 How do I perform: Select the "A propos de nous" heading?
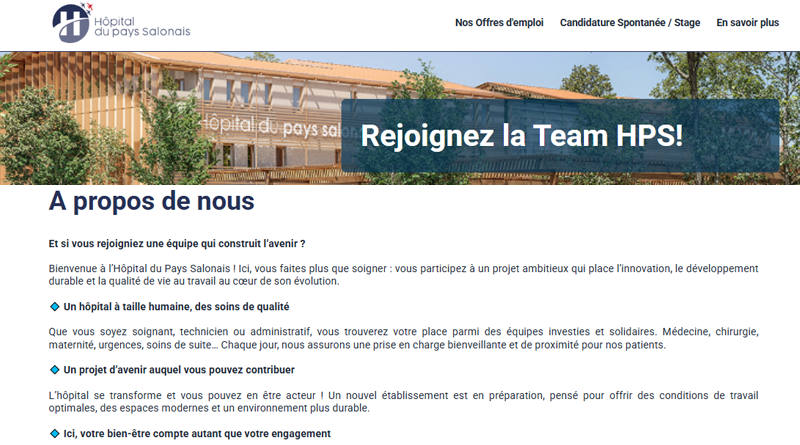151,202
